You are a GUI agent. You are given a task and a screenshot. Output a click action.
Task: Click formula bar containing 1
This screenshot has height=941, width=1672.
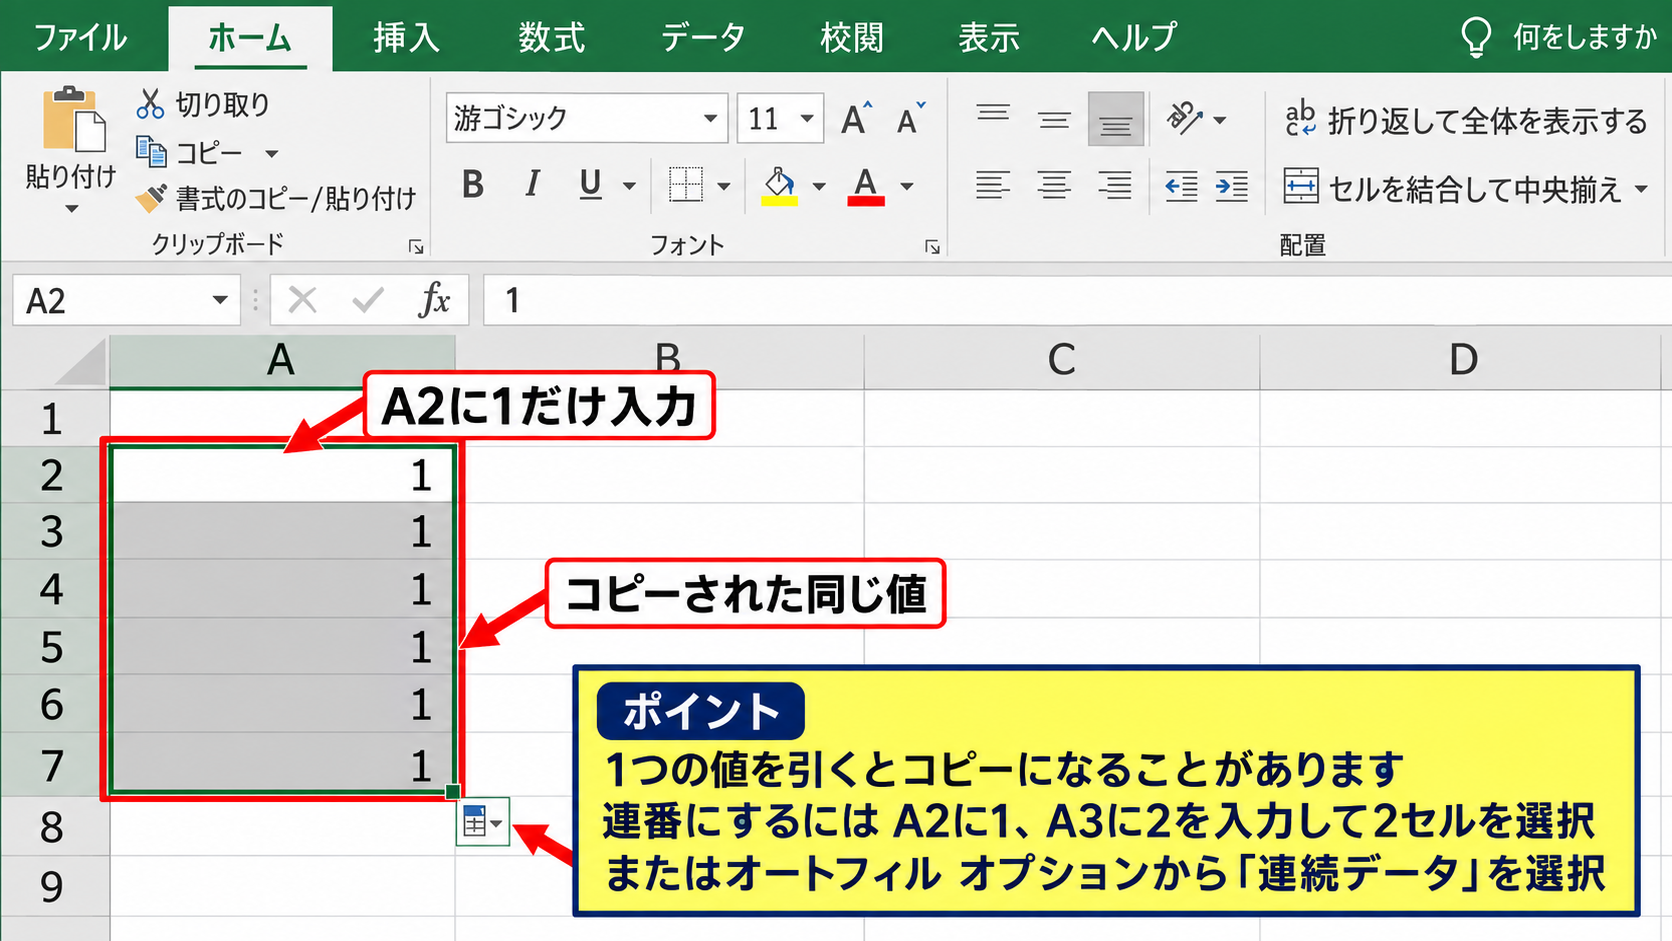[1077, 301]
